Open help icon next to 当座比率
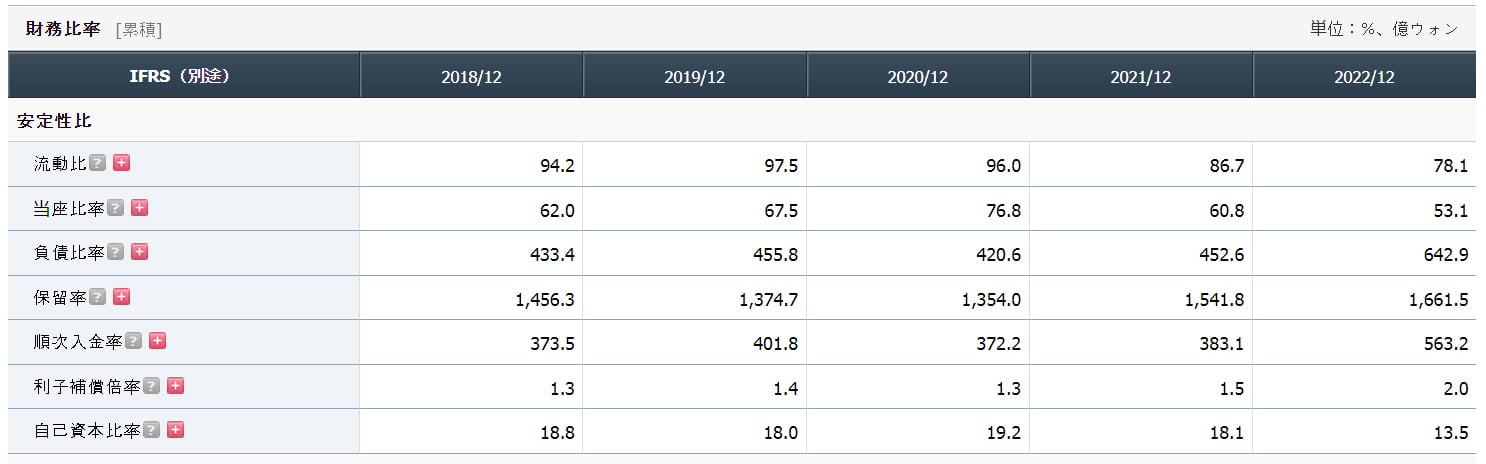Screen dimensions: 1486x464 115,207
